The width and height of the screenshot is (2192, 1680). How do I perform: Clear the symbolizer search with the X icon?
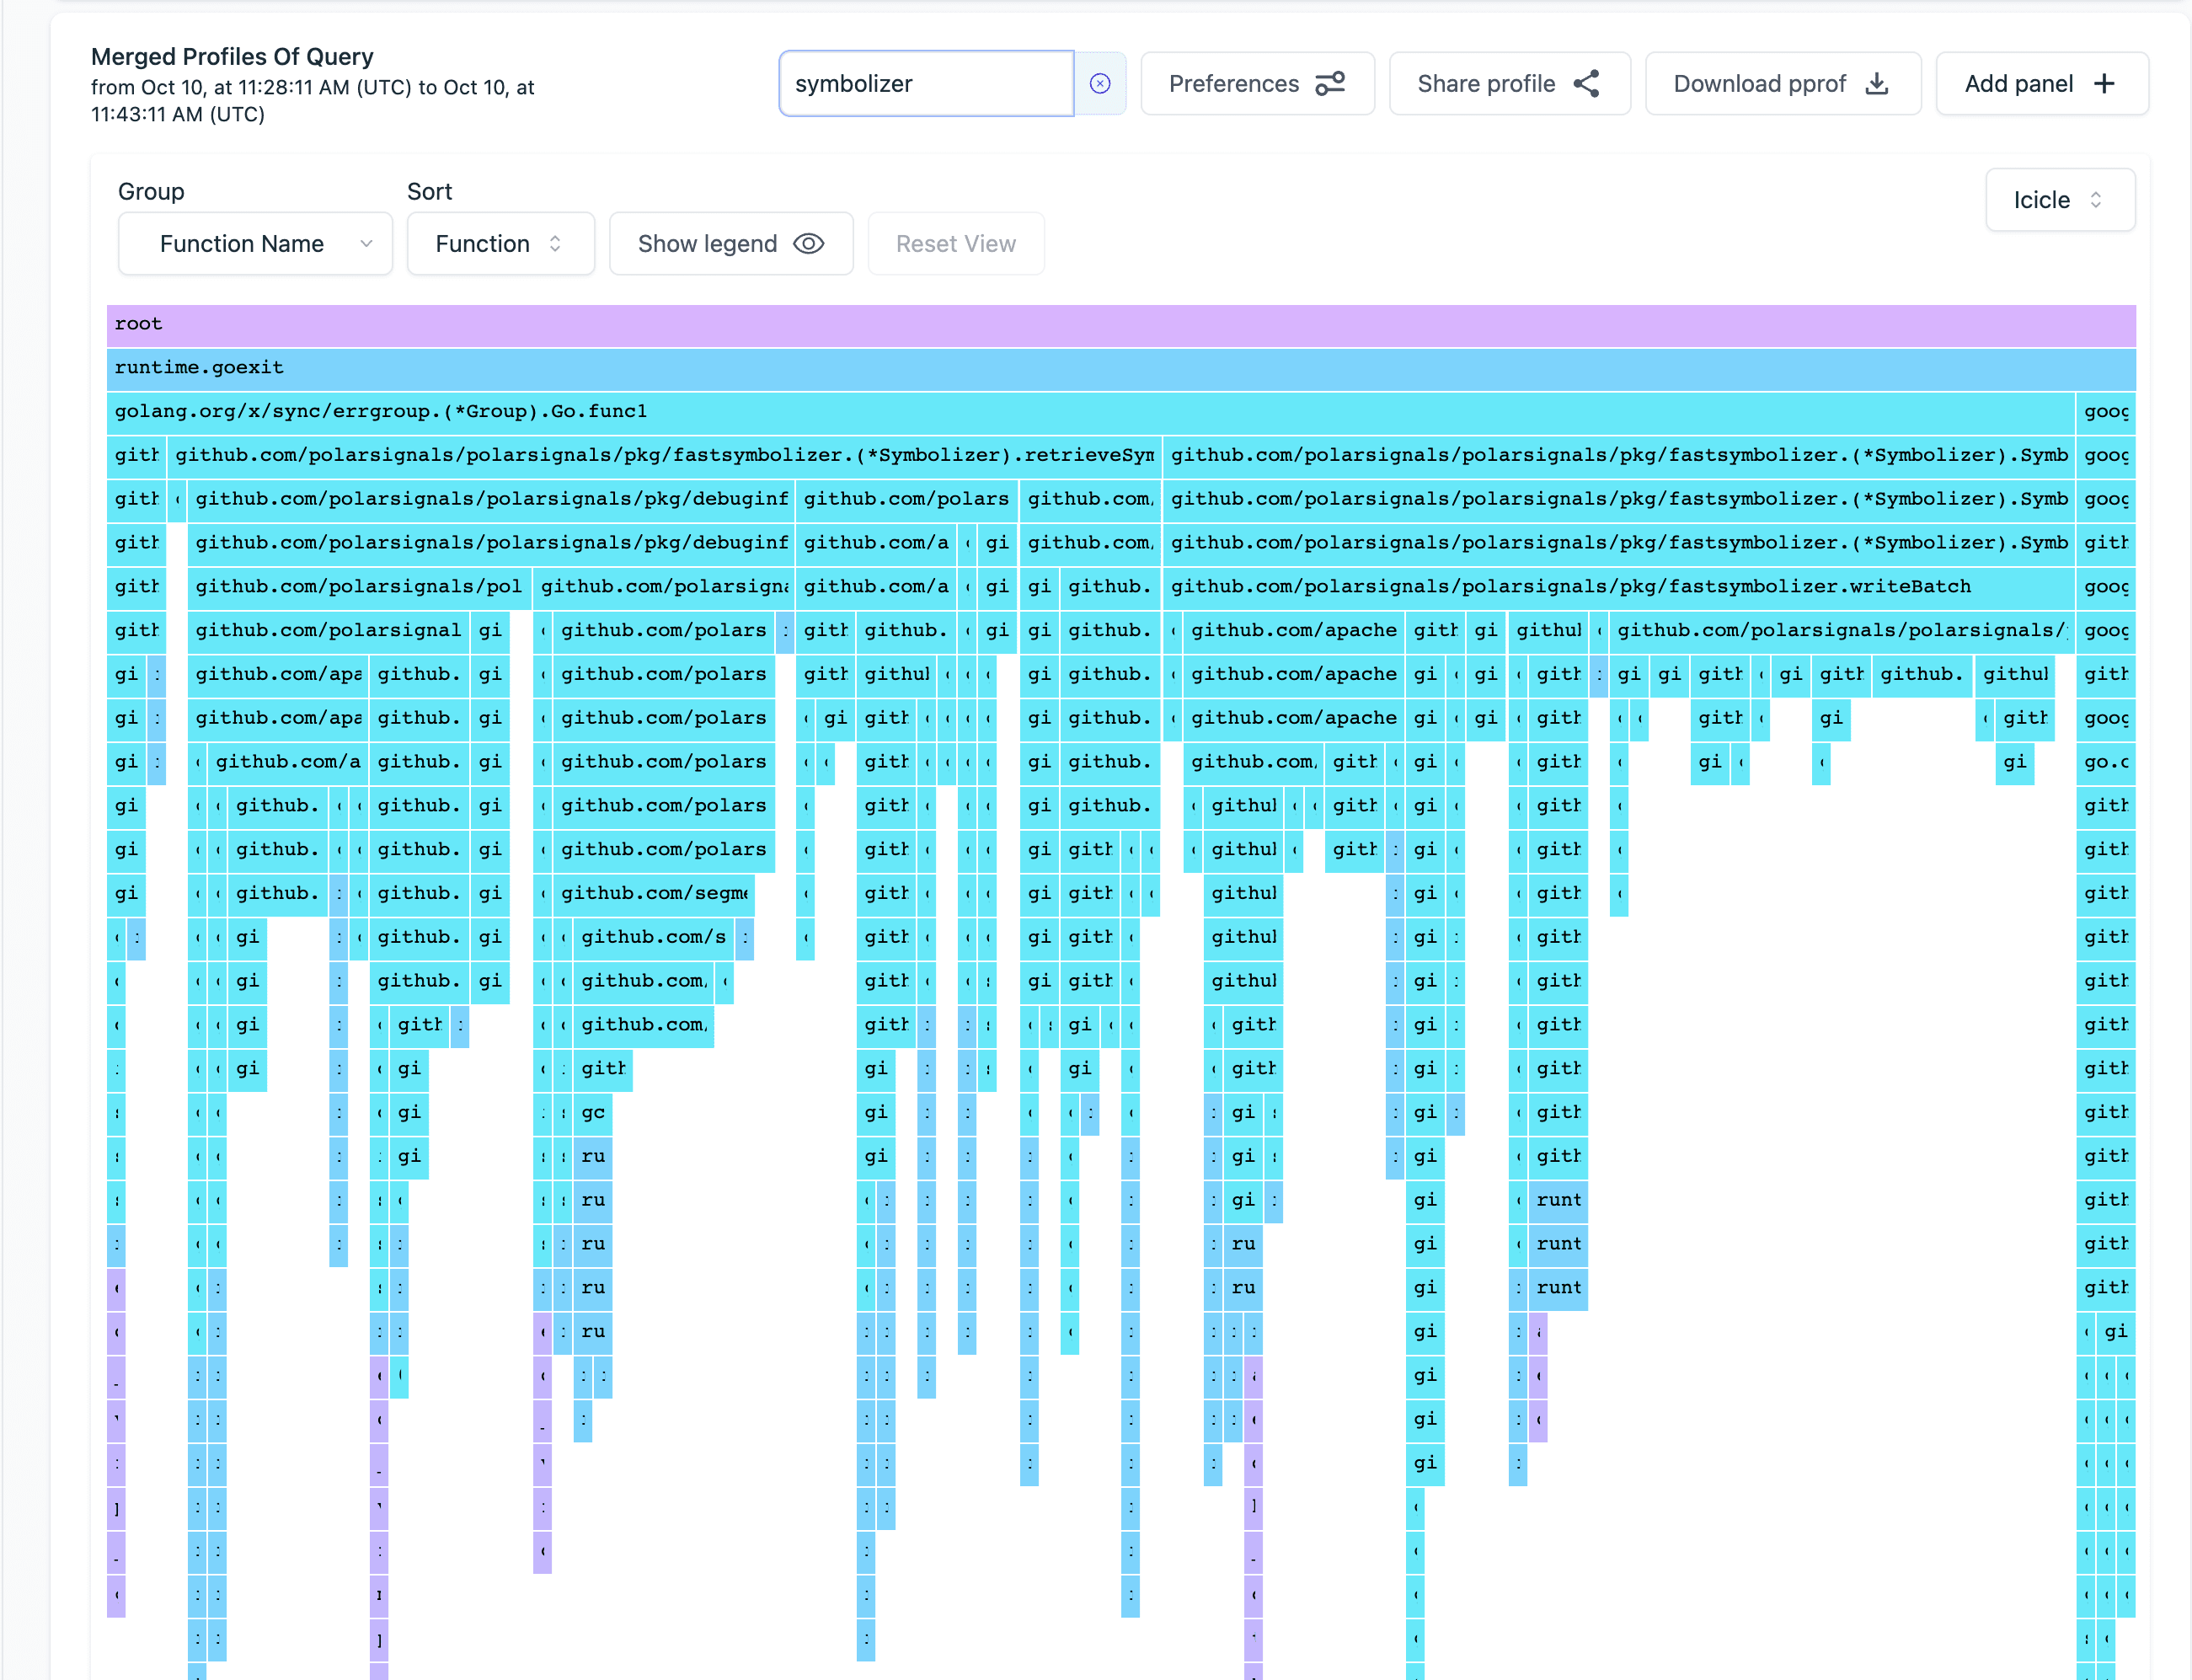[1100, 84]
